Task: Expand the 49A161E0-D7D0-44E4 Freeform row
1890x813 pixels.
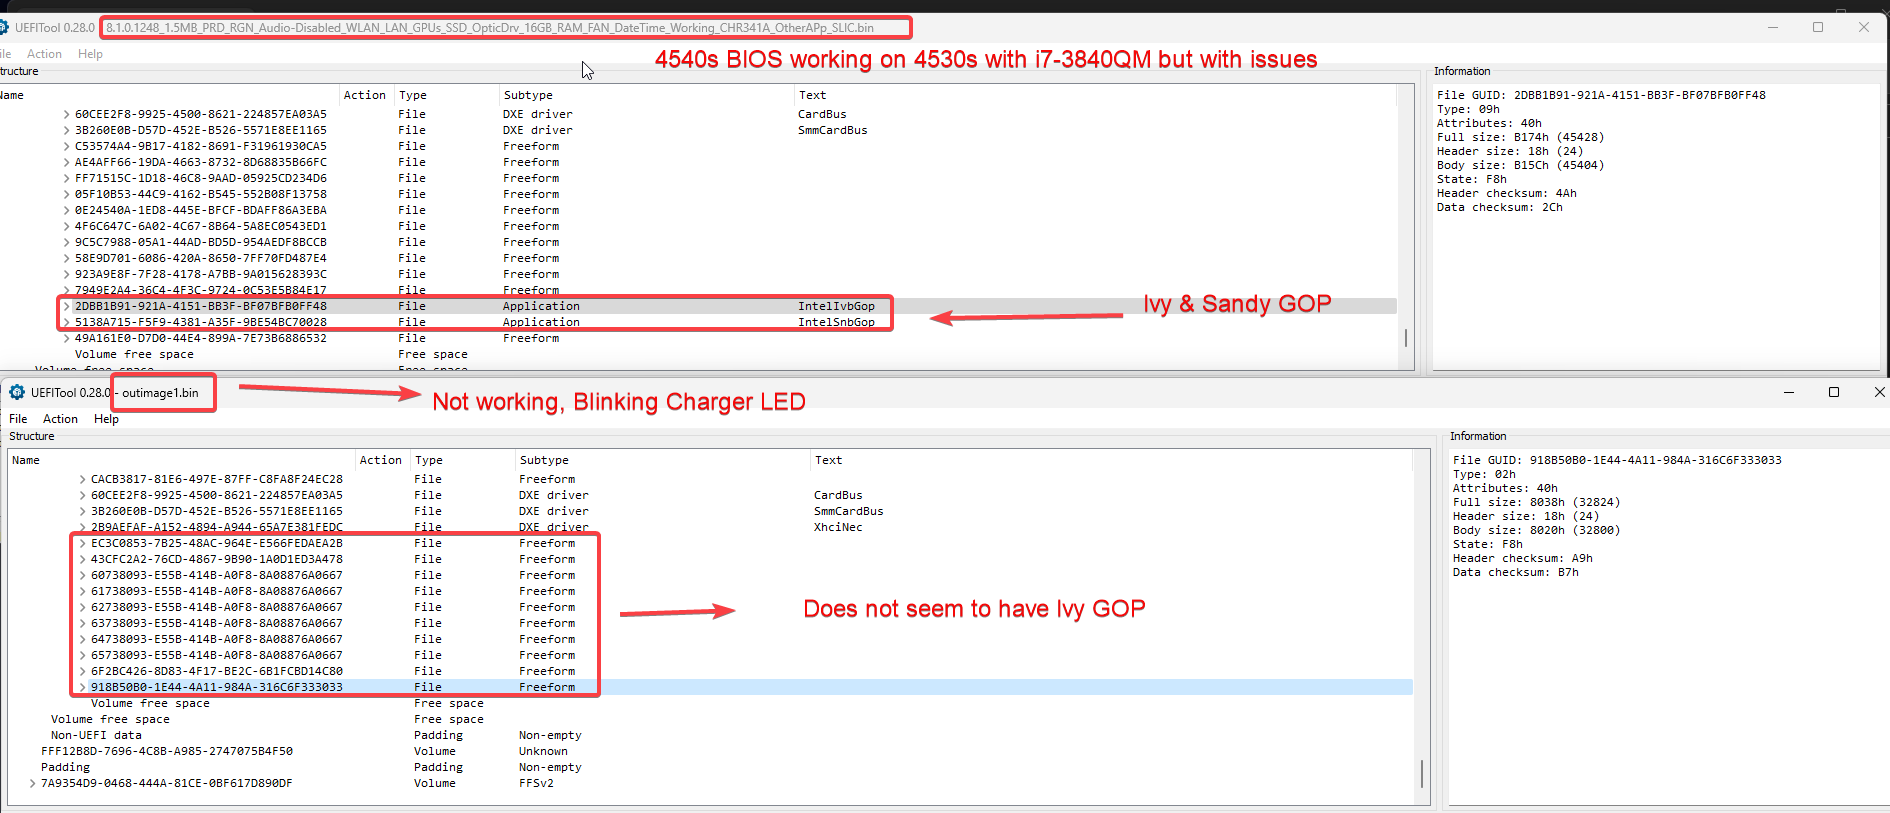Action: [67, 338]
